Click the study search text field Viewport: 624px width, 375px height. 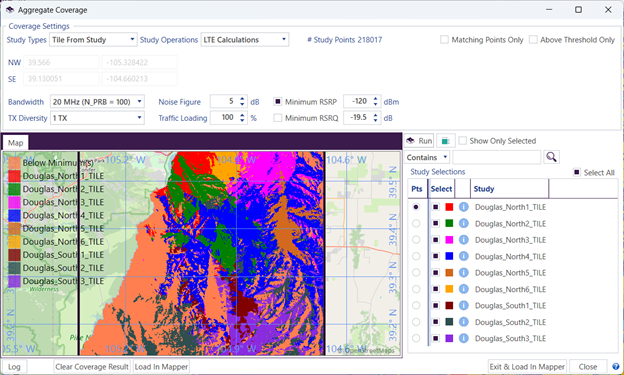[497, 157]
